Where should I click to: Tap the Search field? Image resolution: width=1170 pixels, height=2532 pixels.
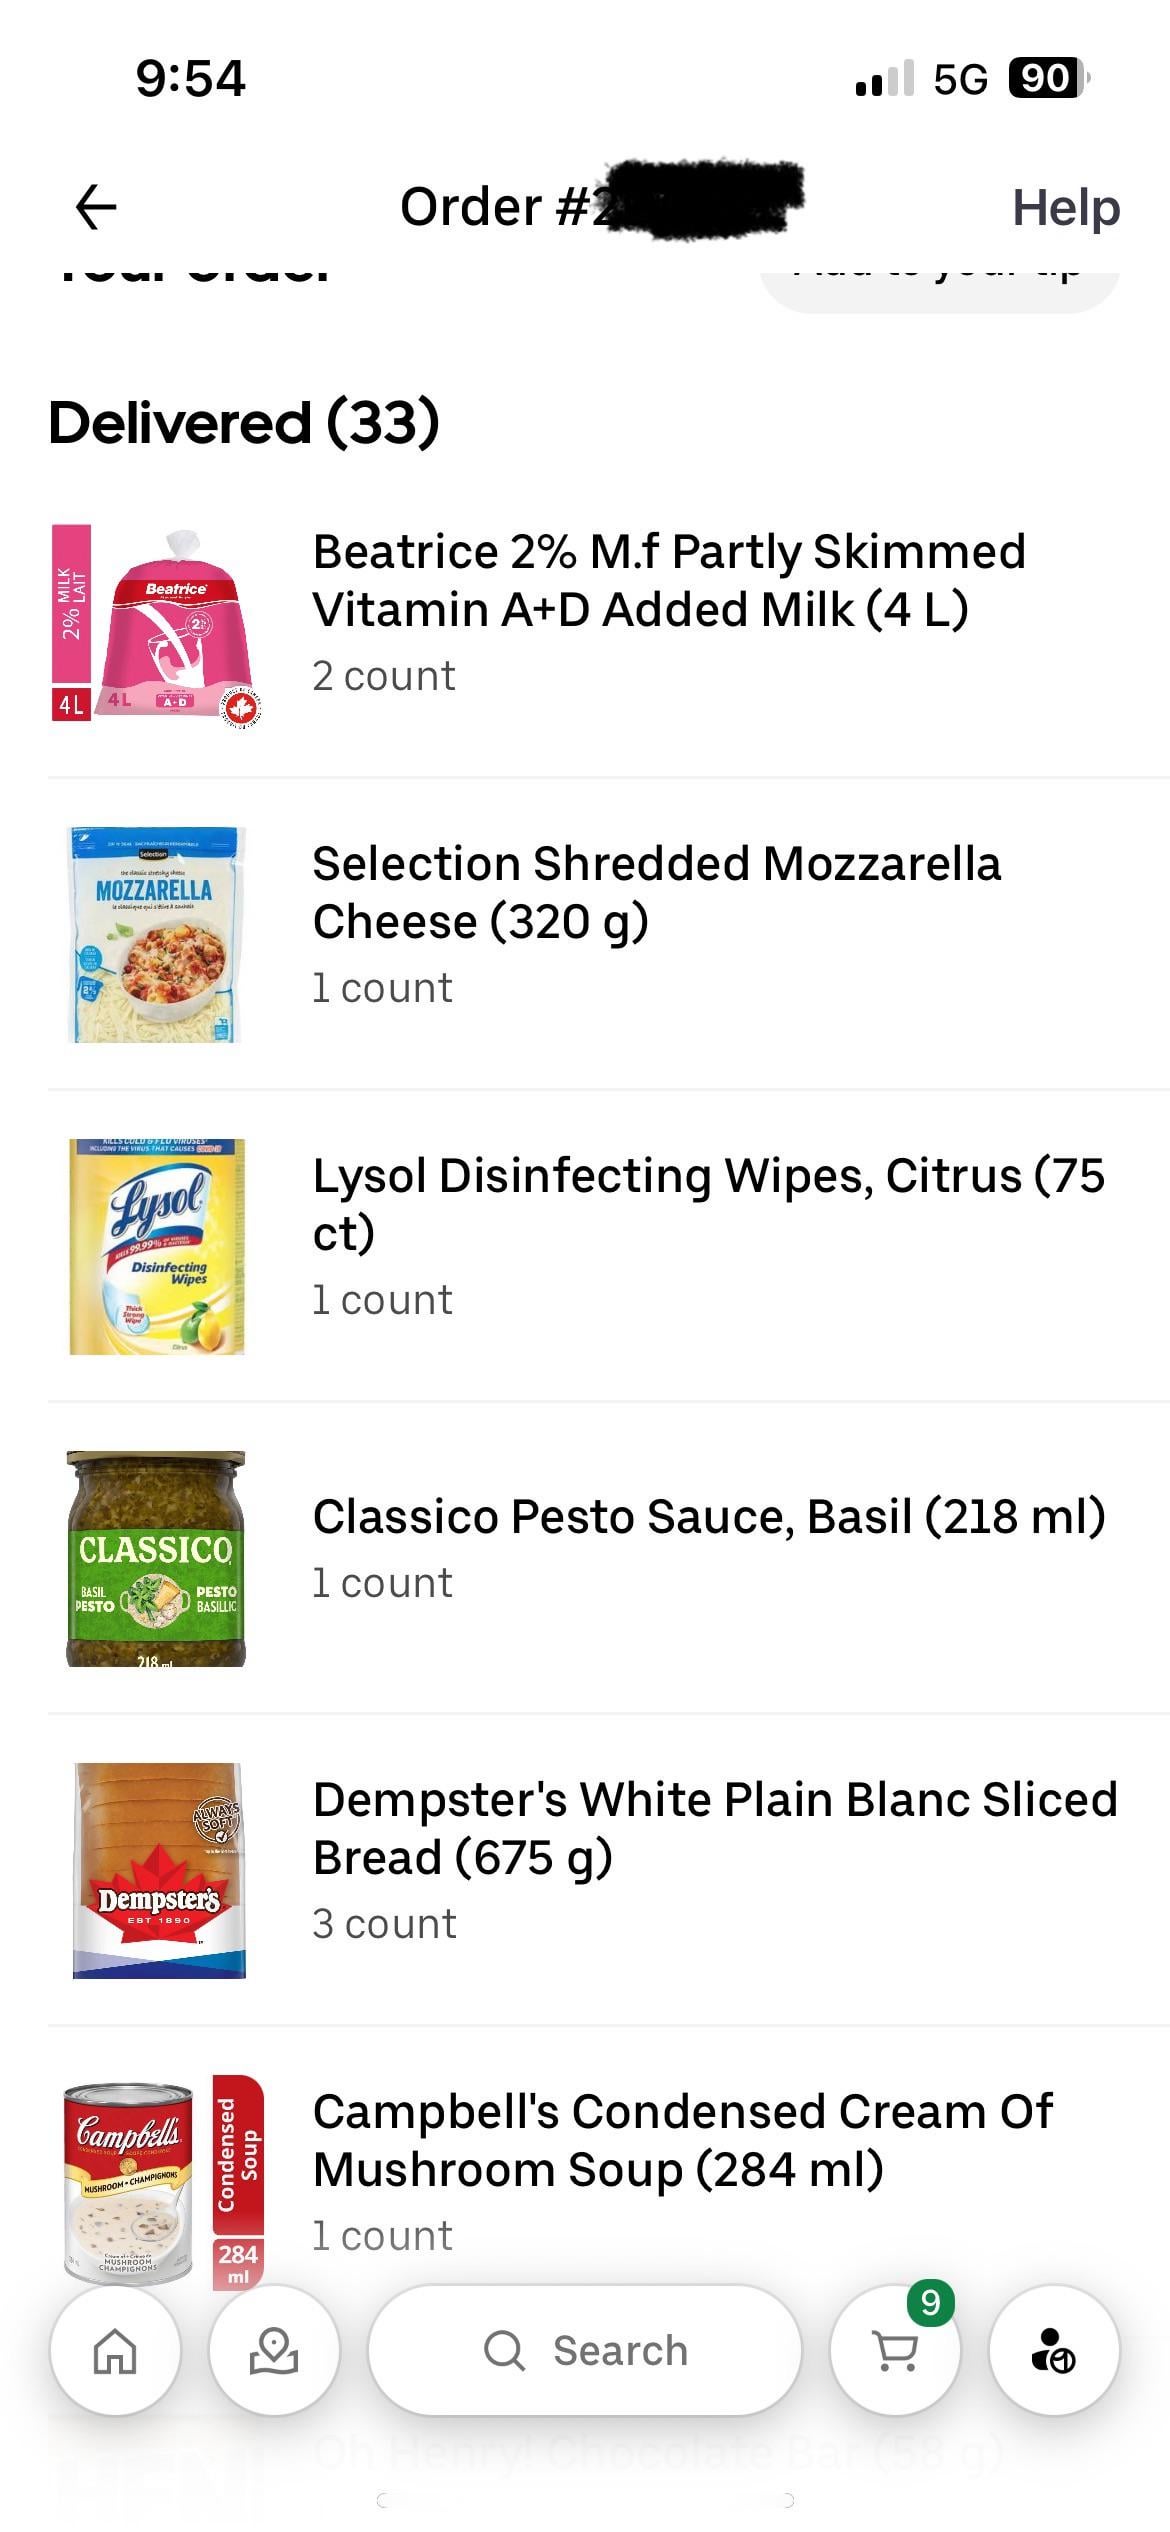(585, 2350)
